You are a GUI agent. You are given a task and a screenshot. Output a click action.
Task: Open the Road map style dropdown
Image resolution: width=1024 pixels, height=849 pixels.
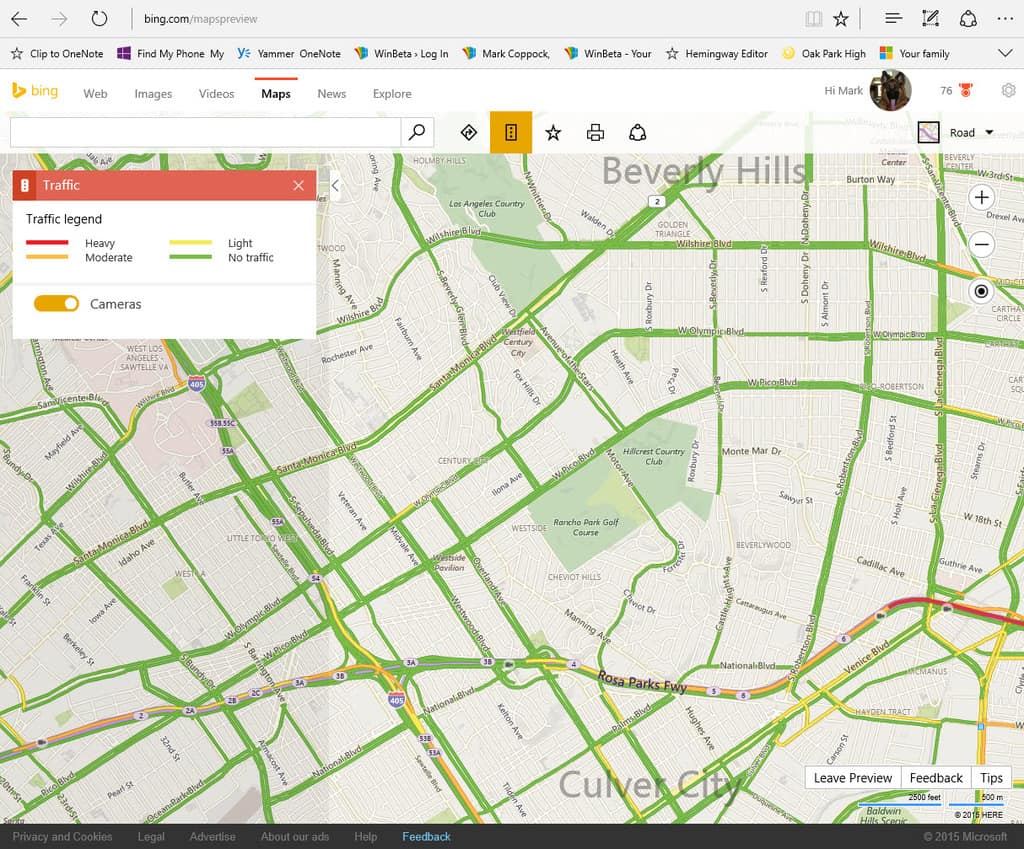click(x=971, y=133)
